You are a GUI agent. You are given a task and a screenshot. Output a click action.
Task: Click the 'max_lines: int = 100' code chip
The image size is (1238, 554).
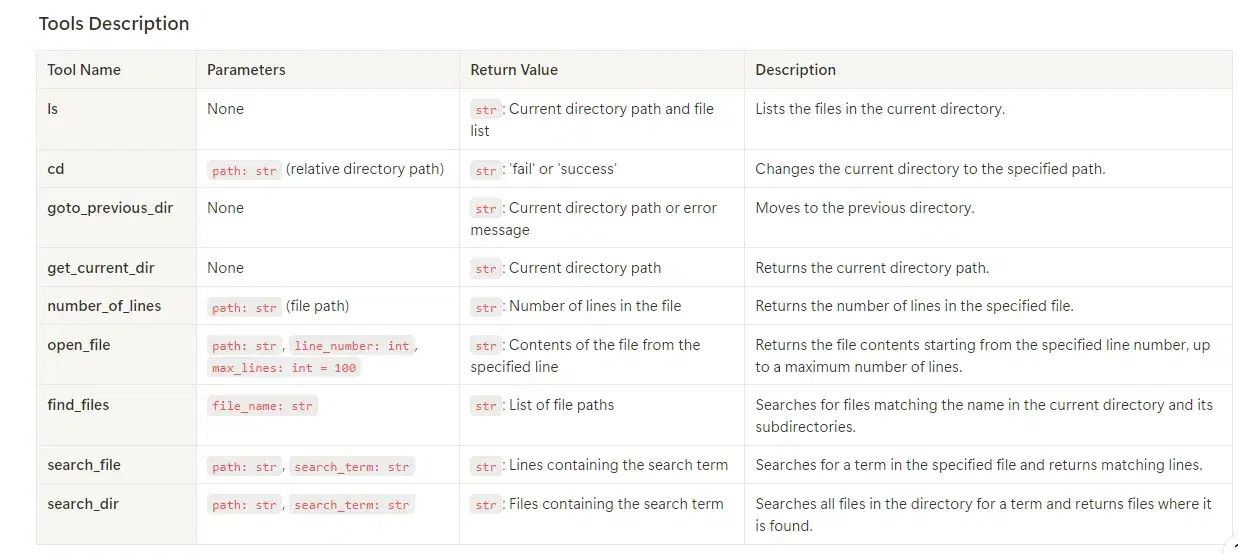click(x=284, y=368)
